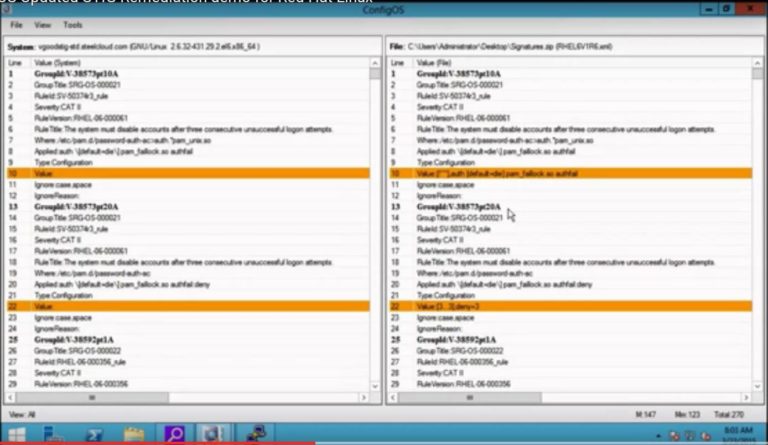The height and width of the screenshot is (445, 768).
Task: Click the purple magnifier taskbar icon
Action: point(174,434)
